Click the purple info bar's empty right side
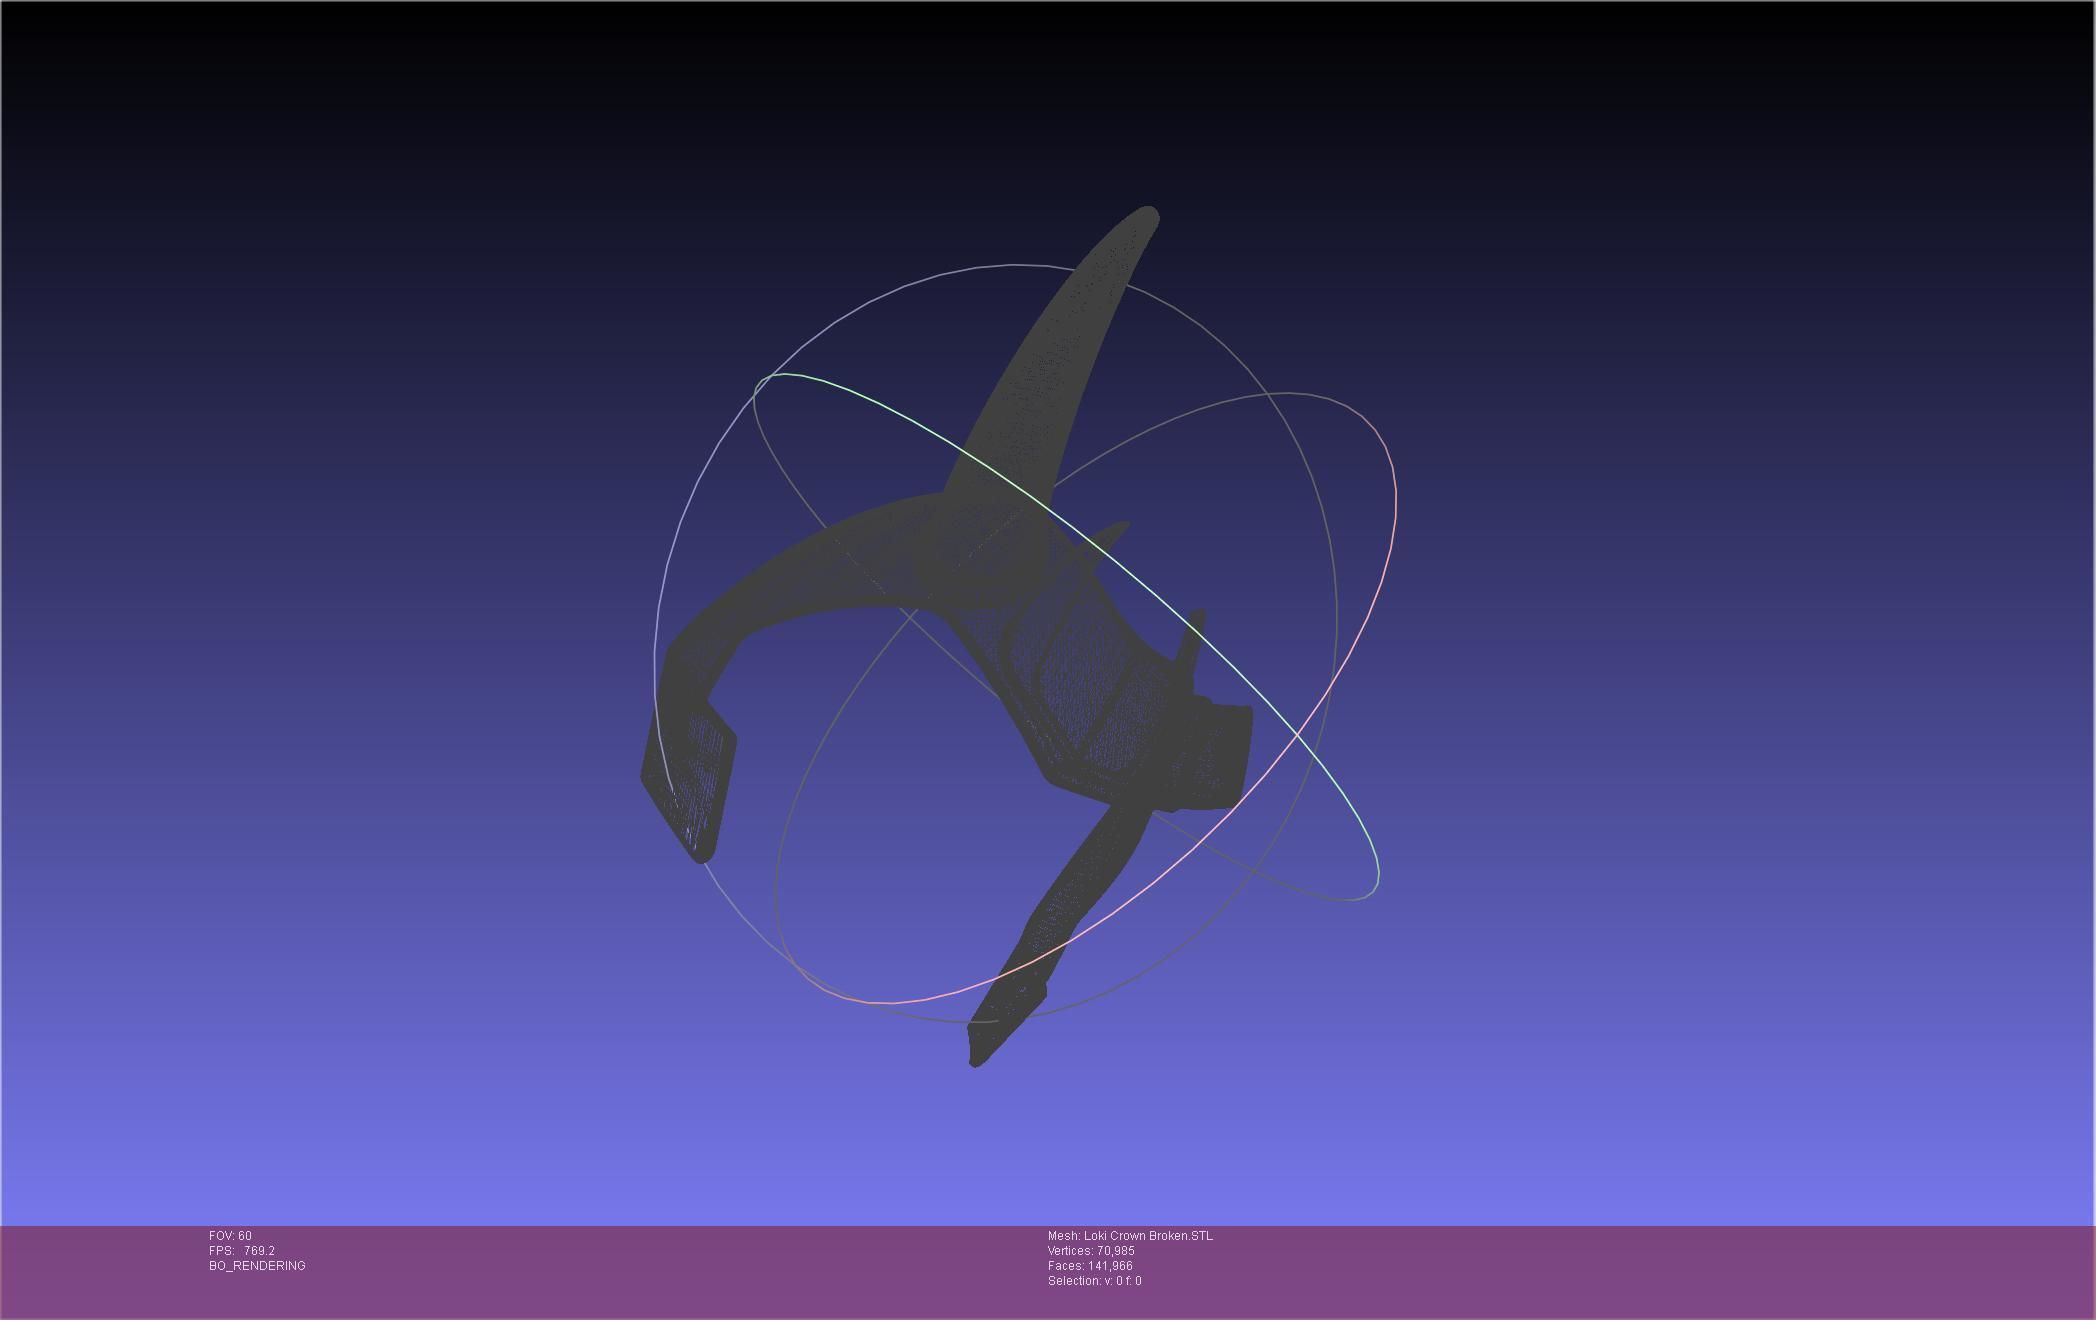The image size is (2096, 1320). 1700,1270
